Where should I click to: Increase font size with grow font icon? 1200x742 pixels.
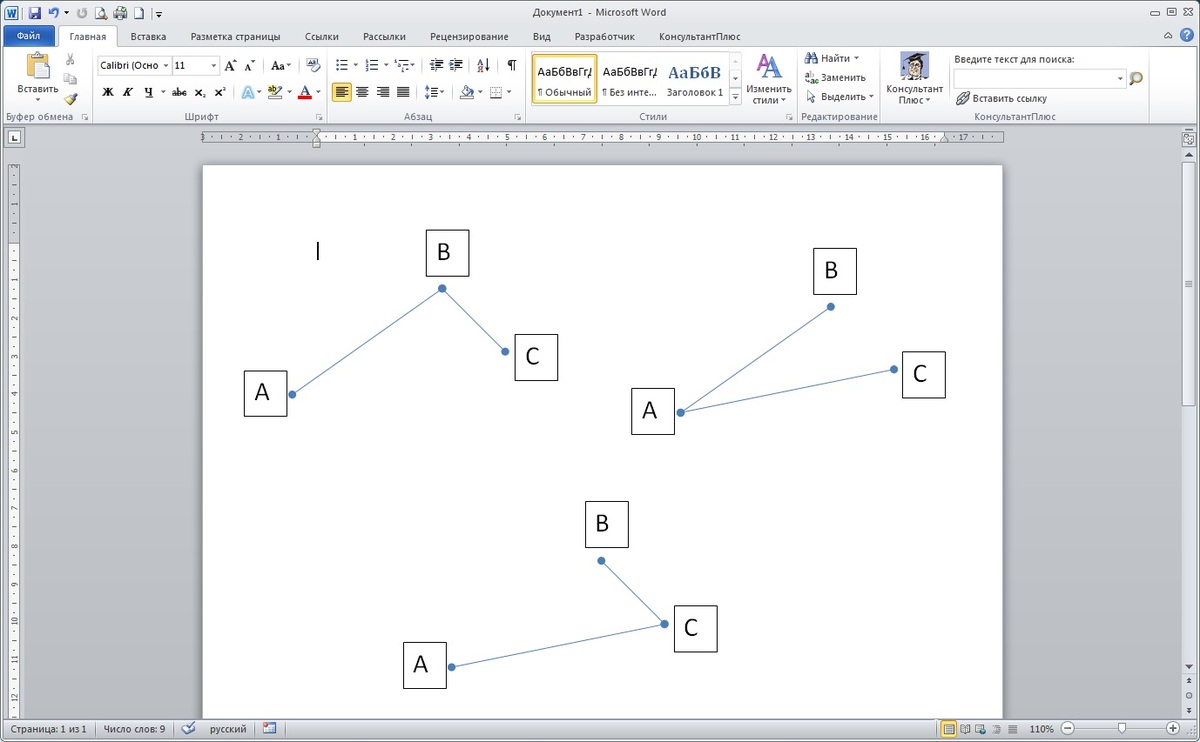231,65
